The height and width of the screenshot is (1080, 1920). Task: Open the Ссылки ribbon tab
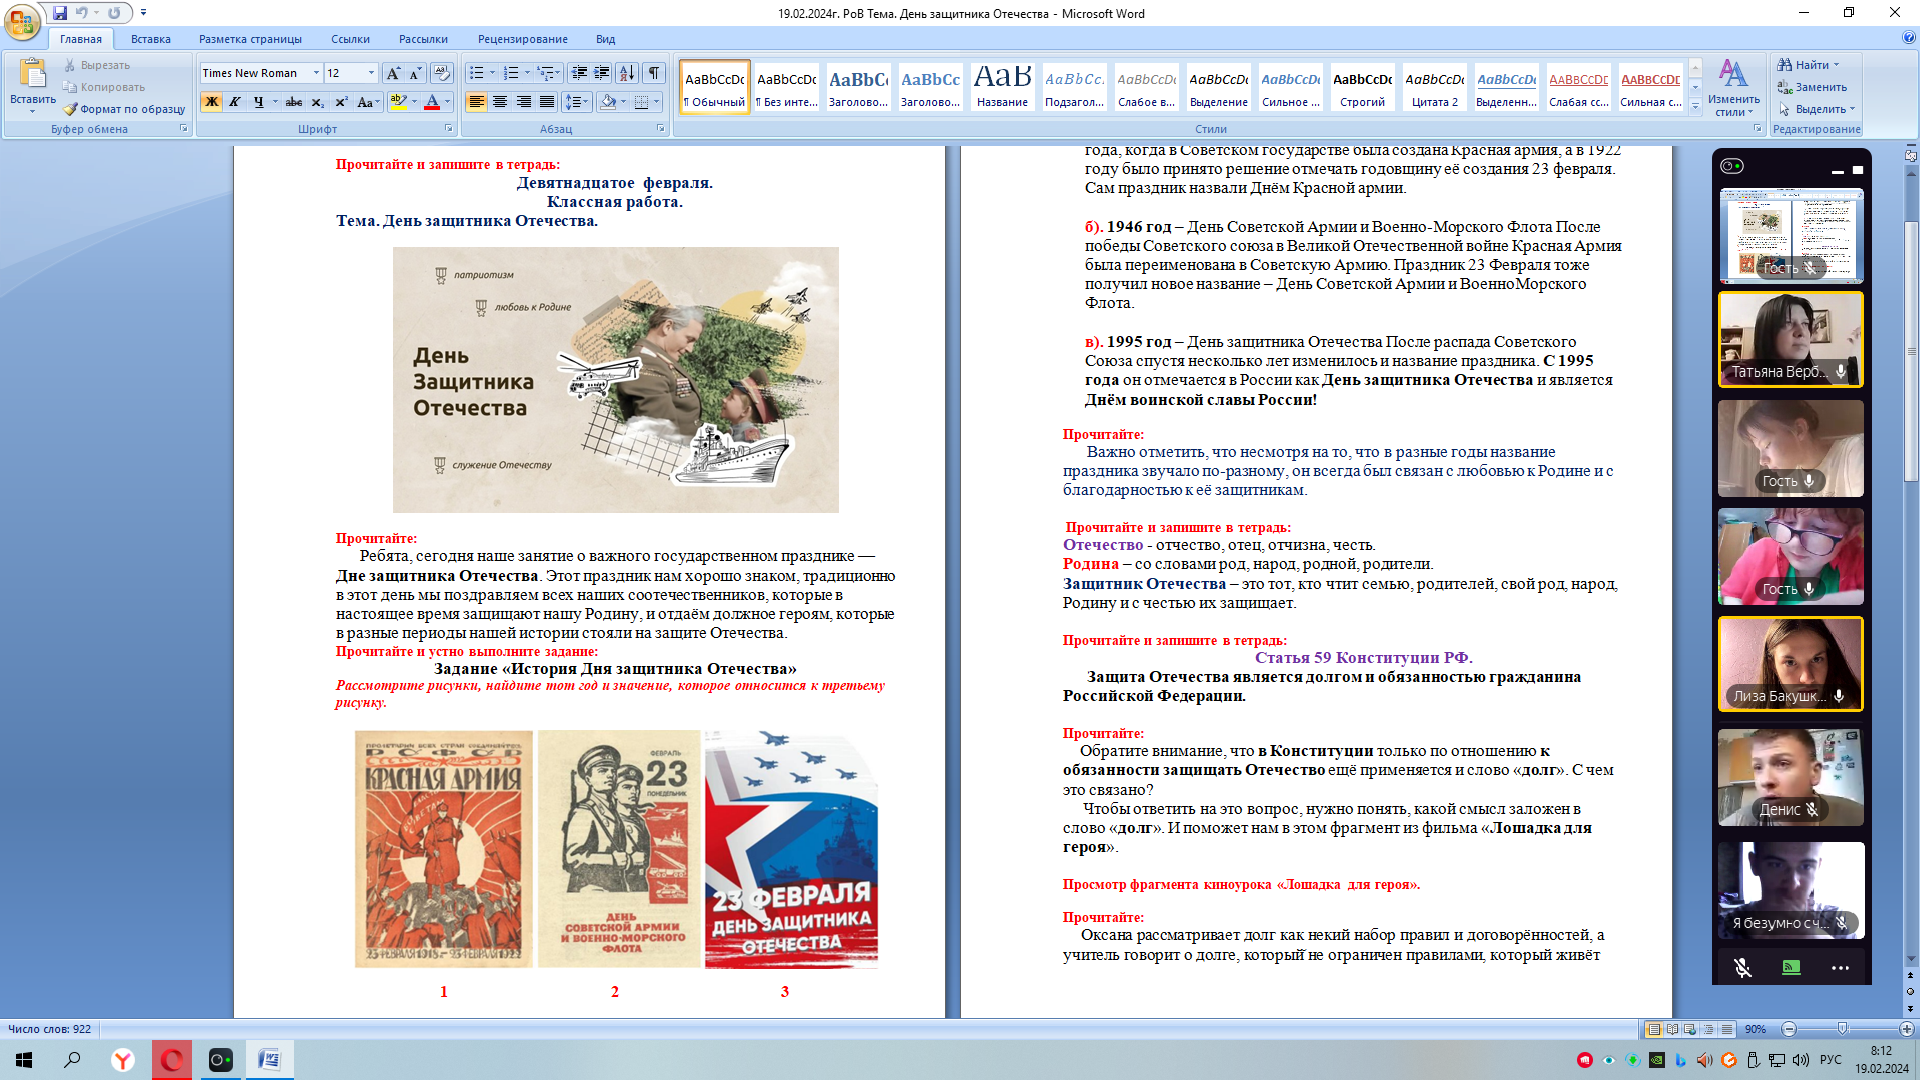click(350, 39)
